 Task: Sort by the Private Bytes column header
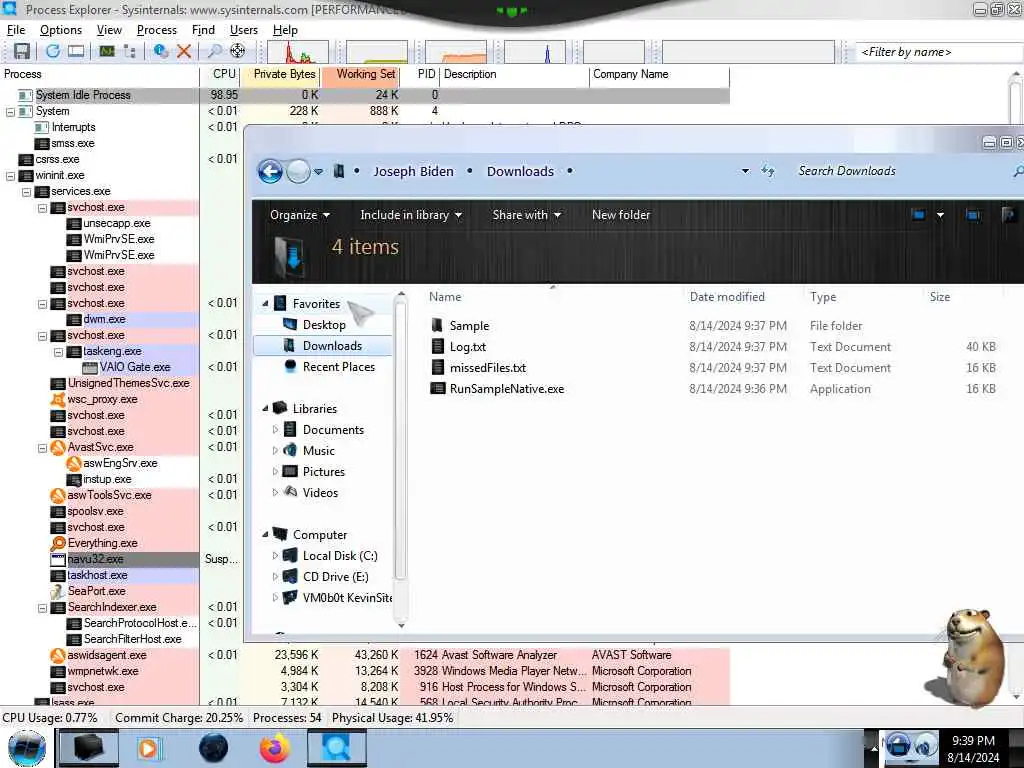(x=280, y=74)
